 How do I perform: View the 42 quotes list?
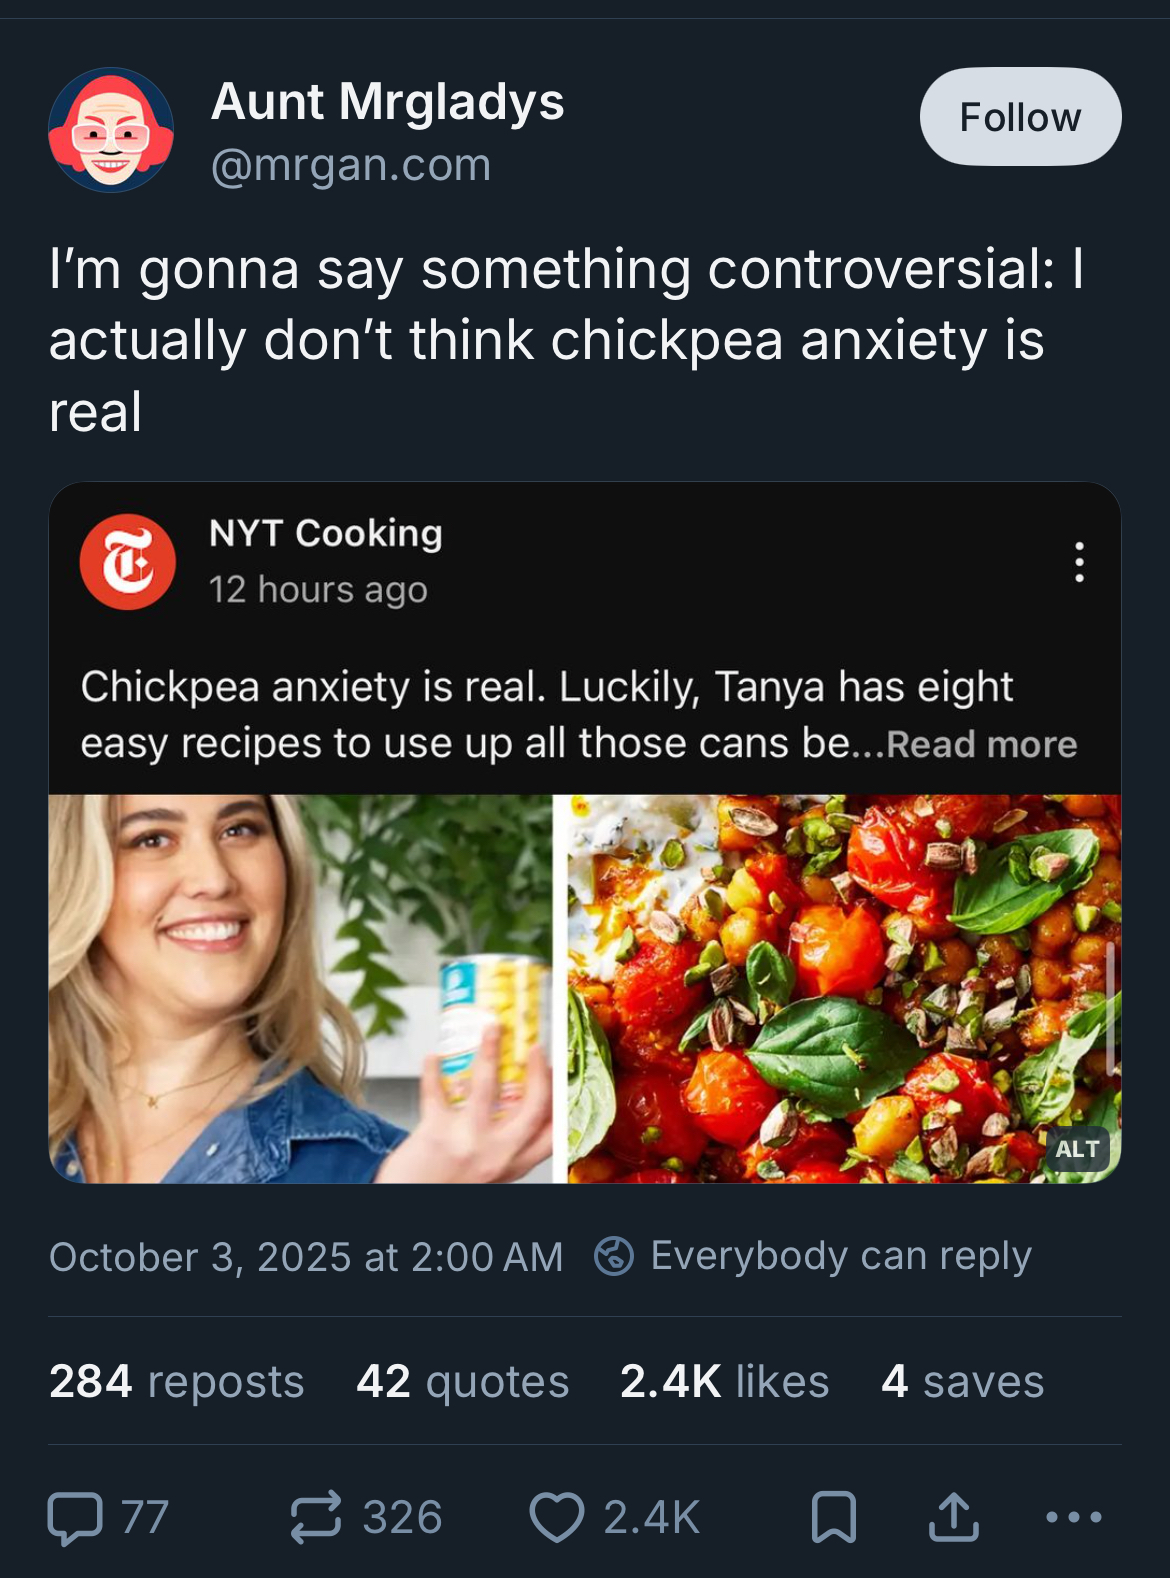(462, 1381)
